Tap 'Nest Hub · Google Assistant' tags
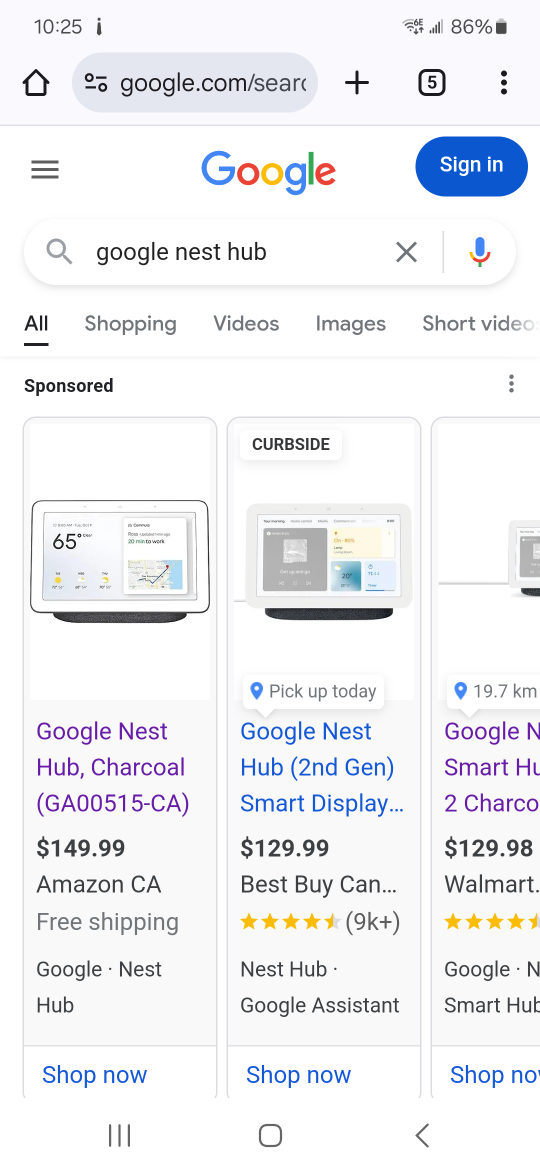The height and width of the screenshot is (1170, 540). (320, 986)
